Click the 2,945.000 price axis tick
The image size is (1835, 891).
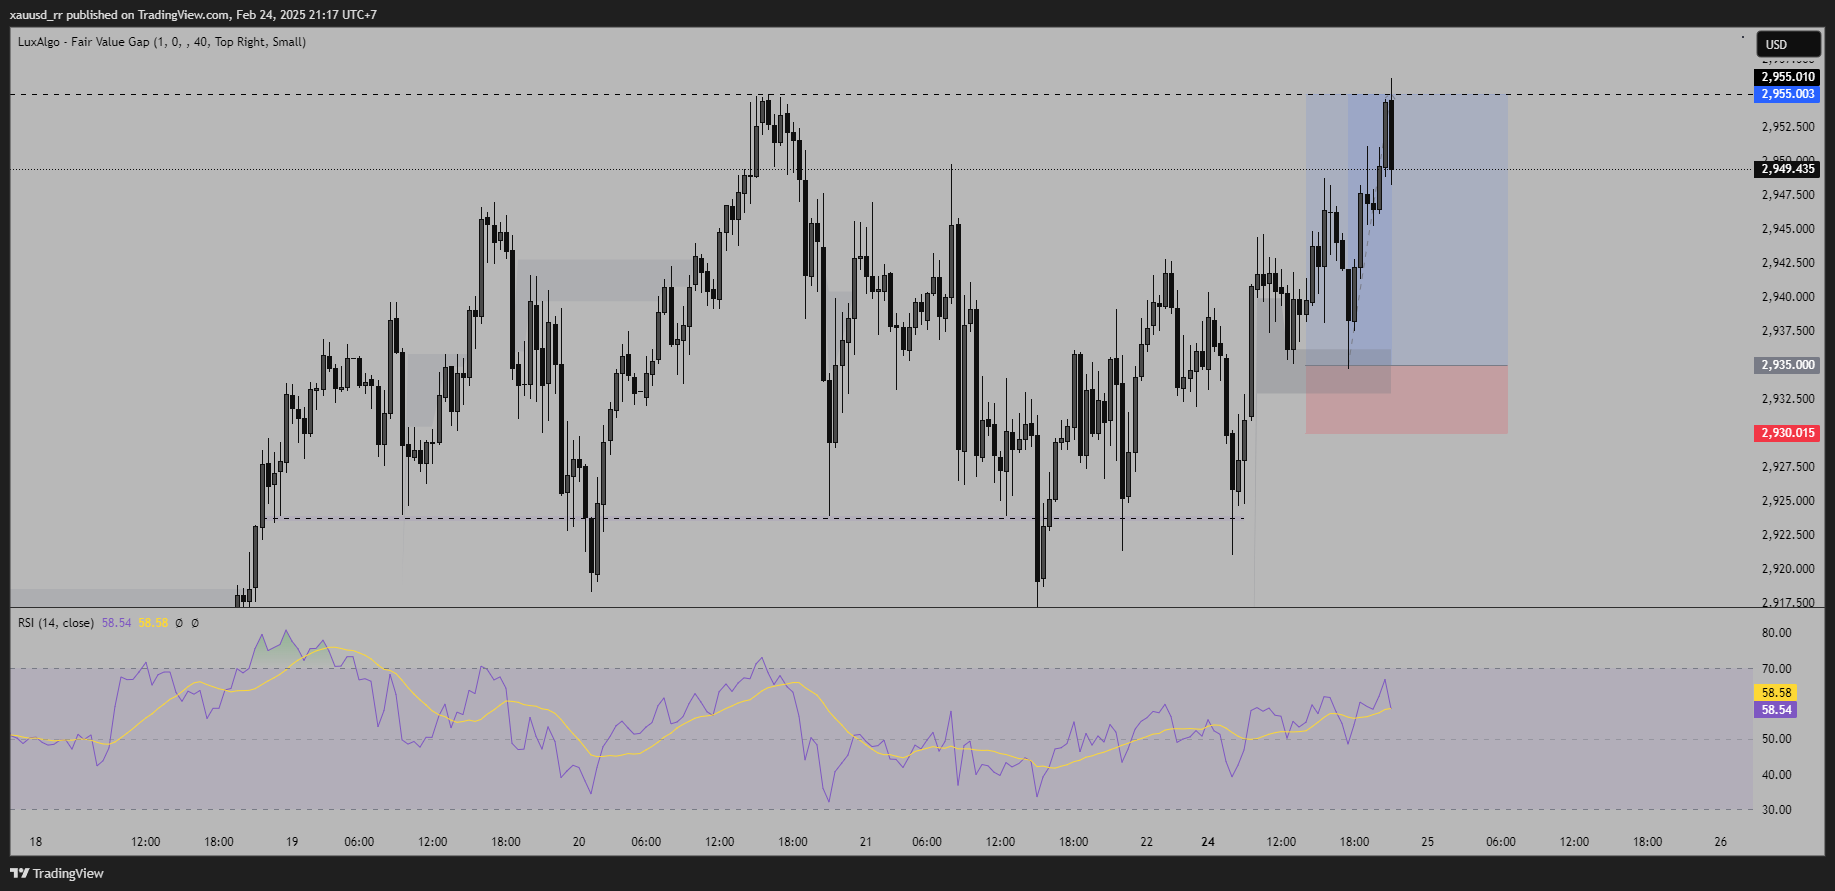click(x=1788, y=229)
